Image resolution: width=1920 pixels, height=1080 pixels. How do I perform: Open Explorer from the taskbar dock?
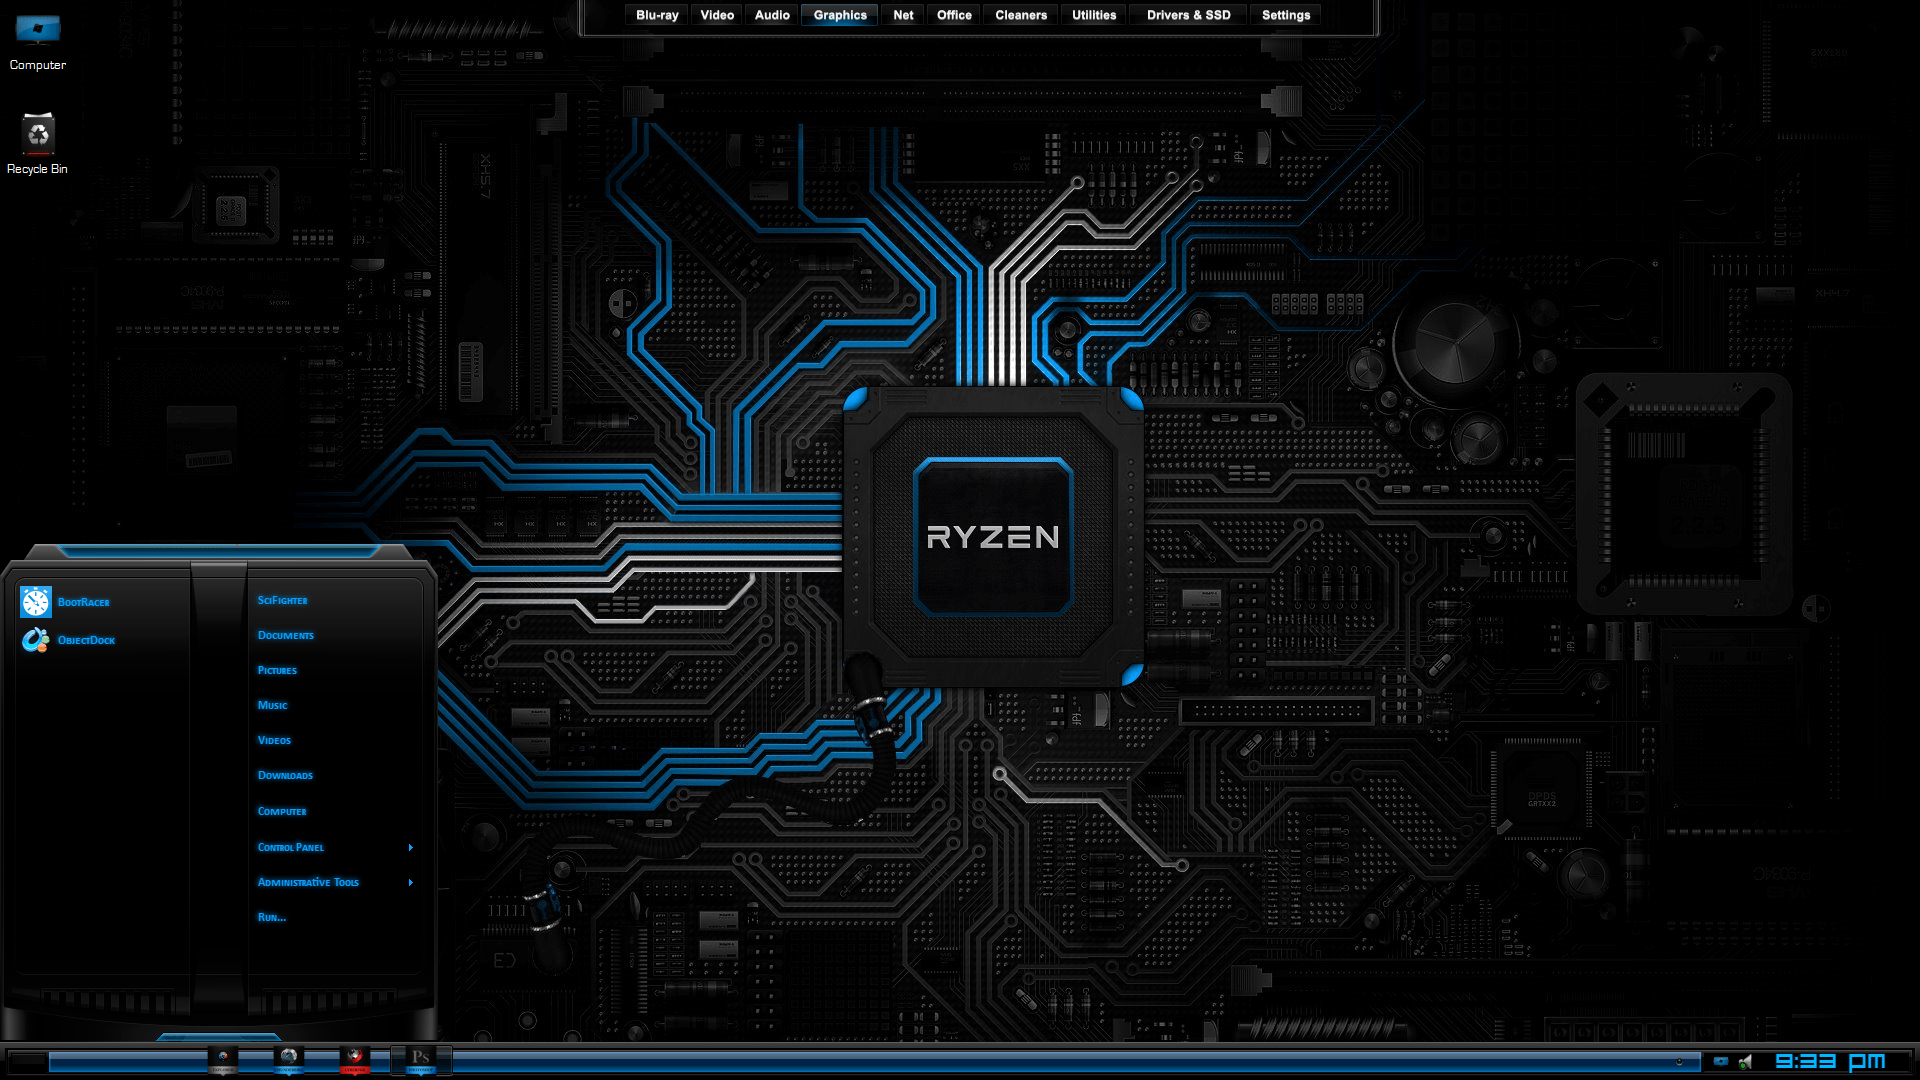tap(223, 1058)
